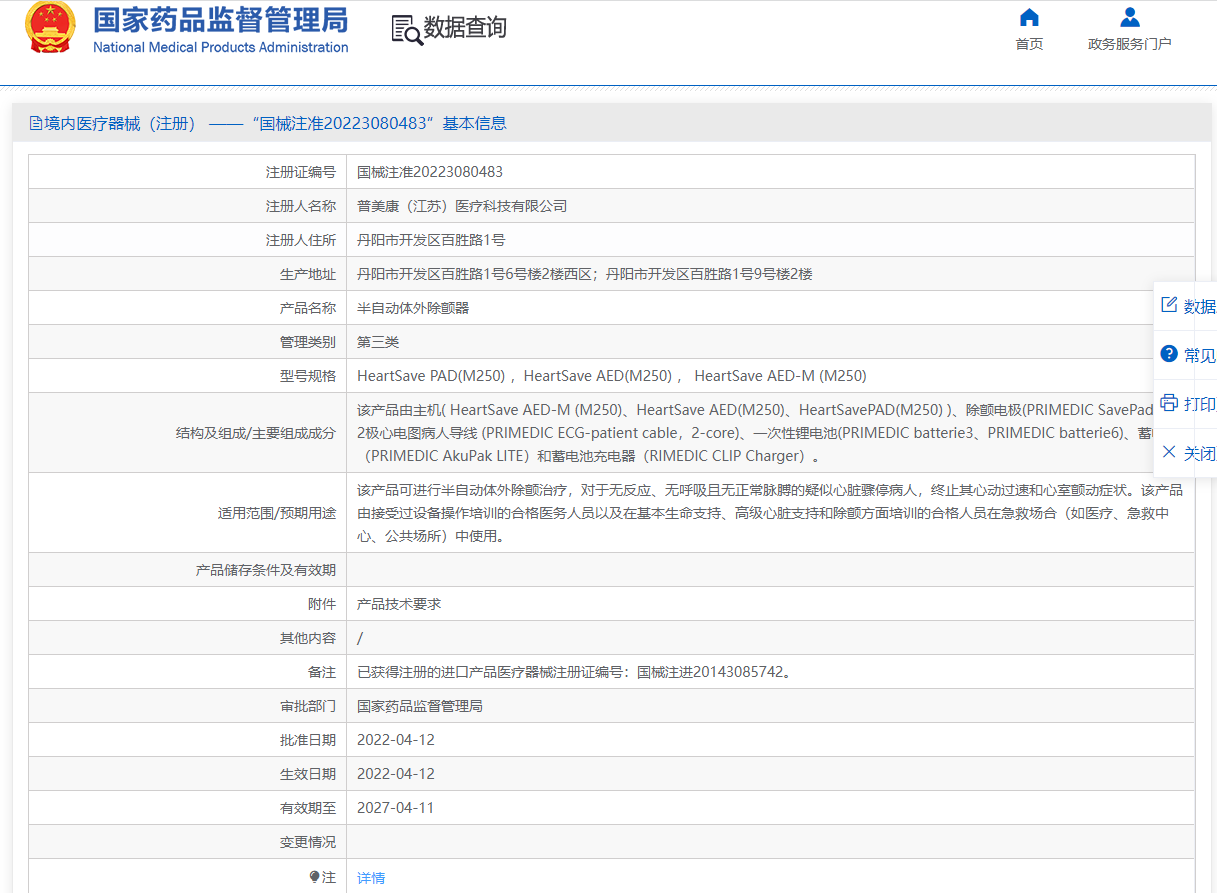Screen dimensions: 1217x893
Task: Click 适用范围/预期用途 label
Action: (x=277, y=513)
